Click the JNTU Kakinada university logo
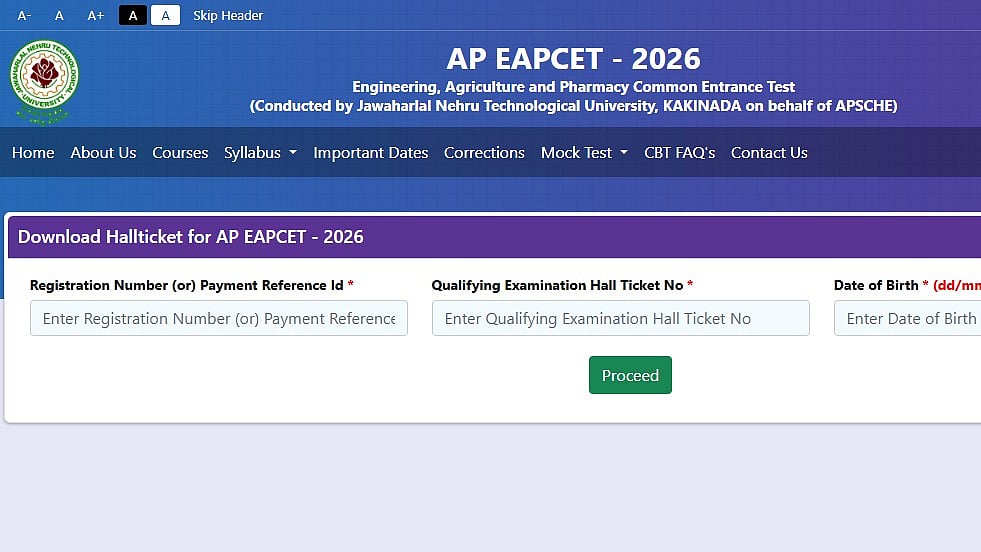This screenshot has height=552, width=981. [x=44, y=81]
